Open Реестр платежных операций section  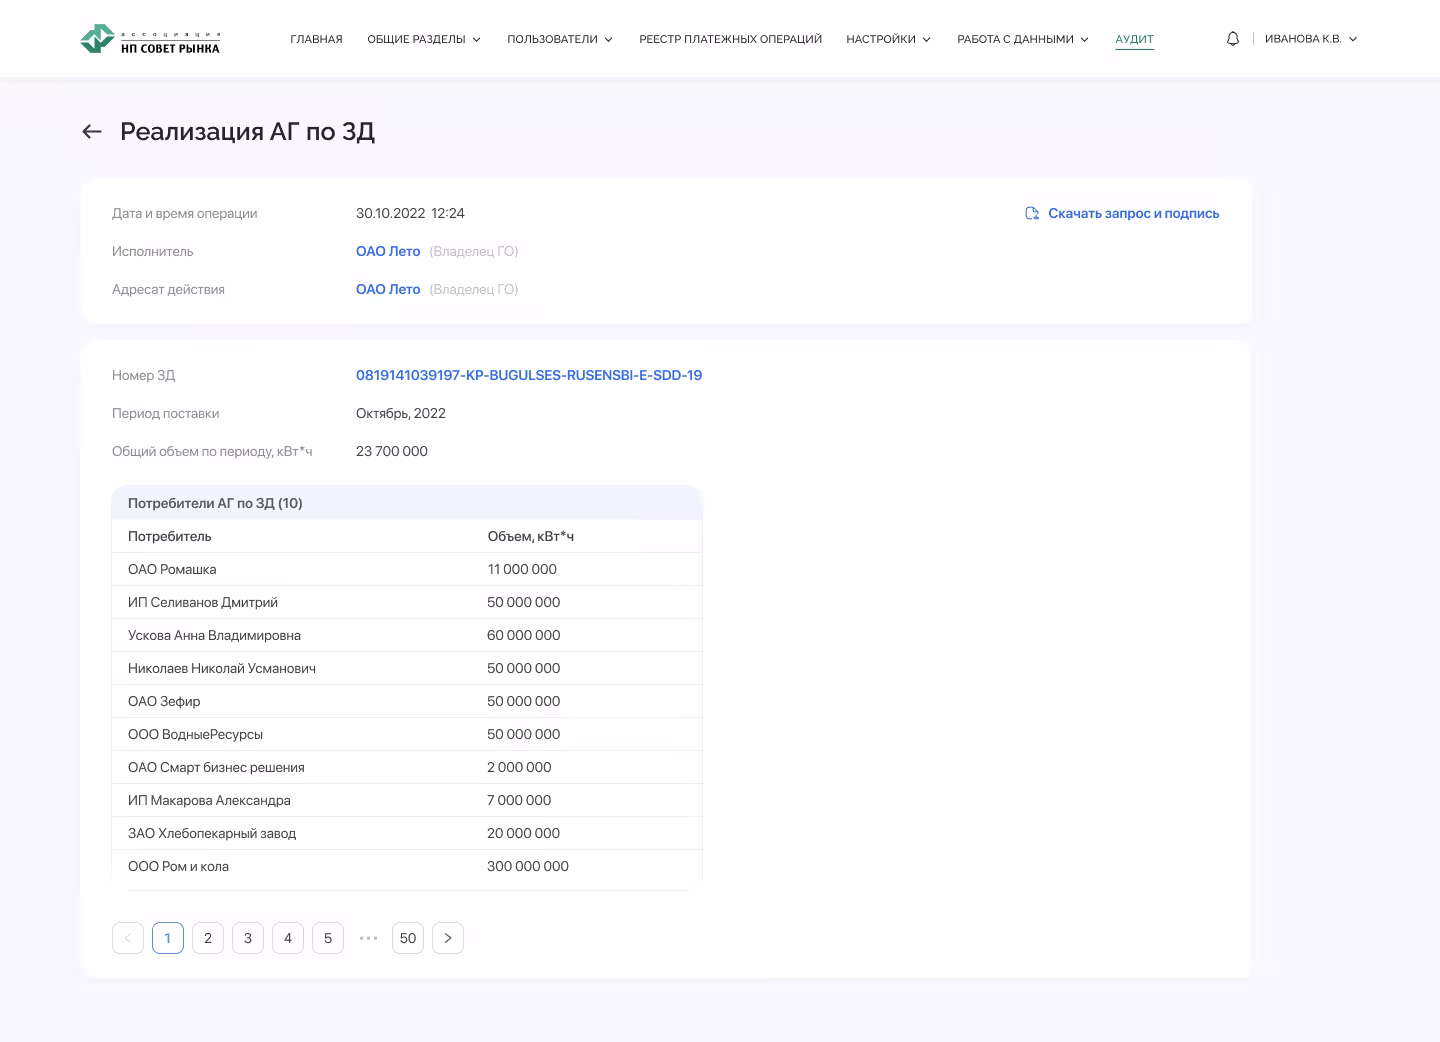coord(730,40)
